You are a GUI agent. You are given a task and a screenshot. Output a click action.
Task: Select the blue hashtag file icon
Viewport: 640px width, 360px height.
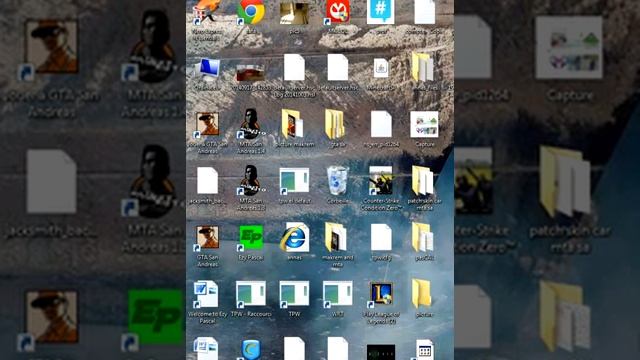pyautogui.click(x=381, y=12)
